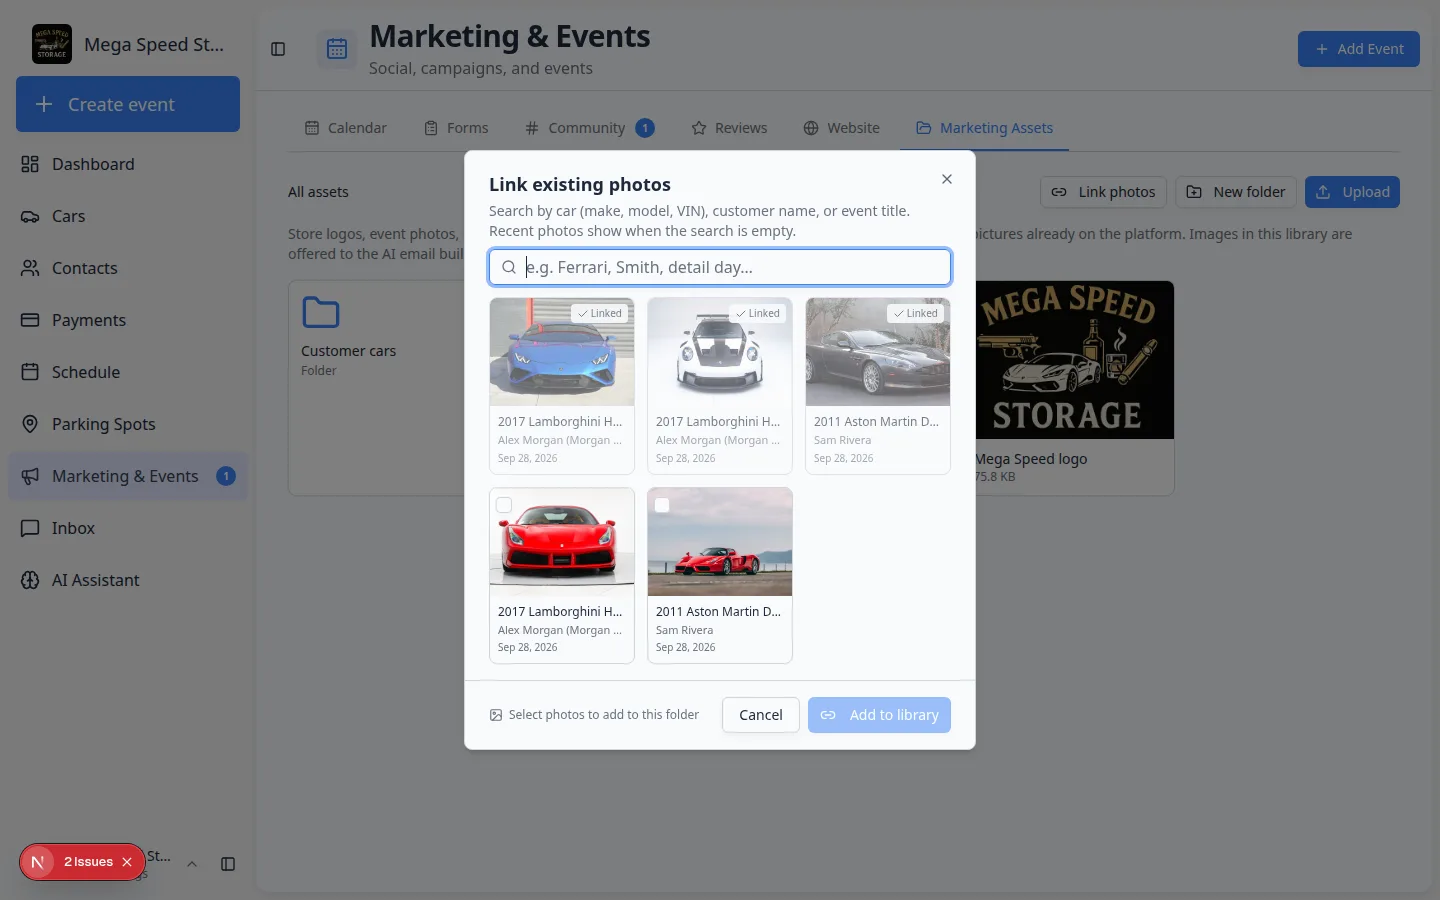Focus the photo search field
Screen dimensions: 1440x900
pyautogui.click(x=720, y=267)
